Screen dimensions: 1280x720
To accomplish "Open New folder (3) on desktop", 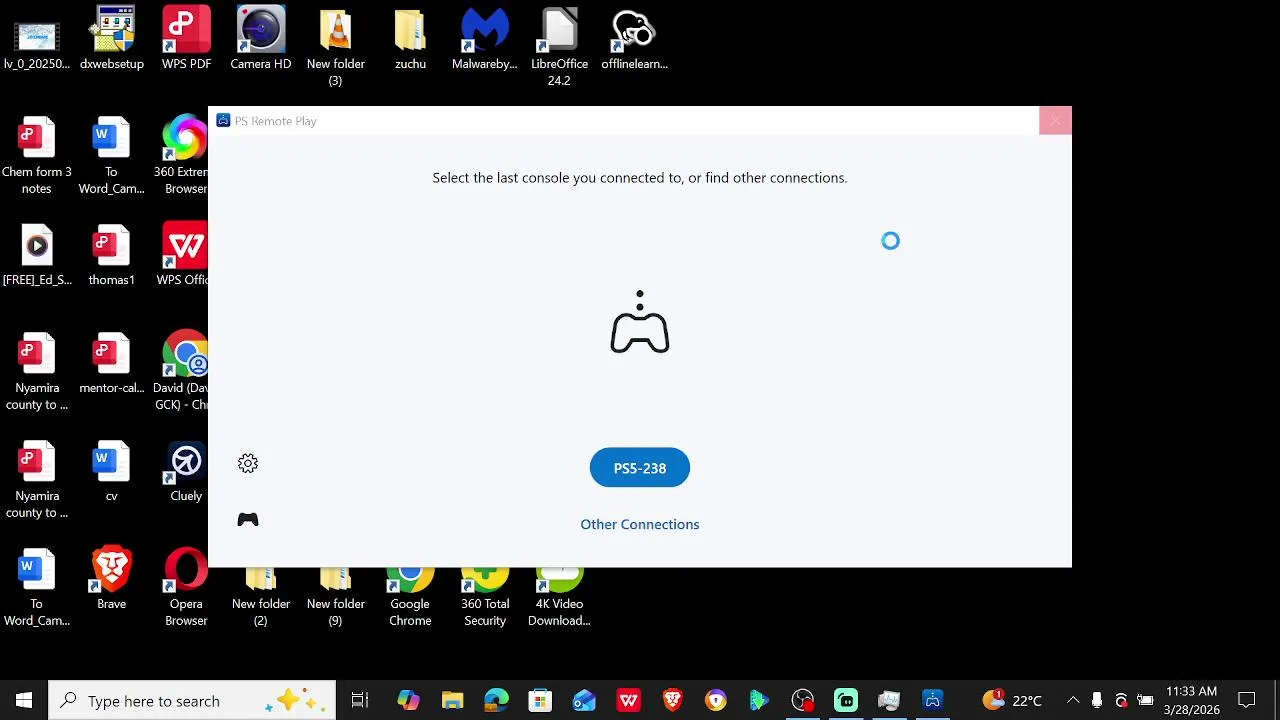I will point(336,46).
